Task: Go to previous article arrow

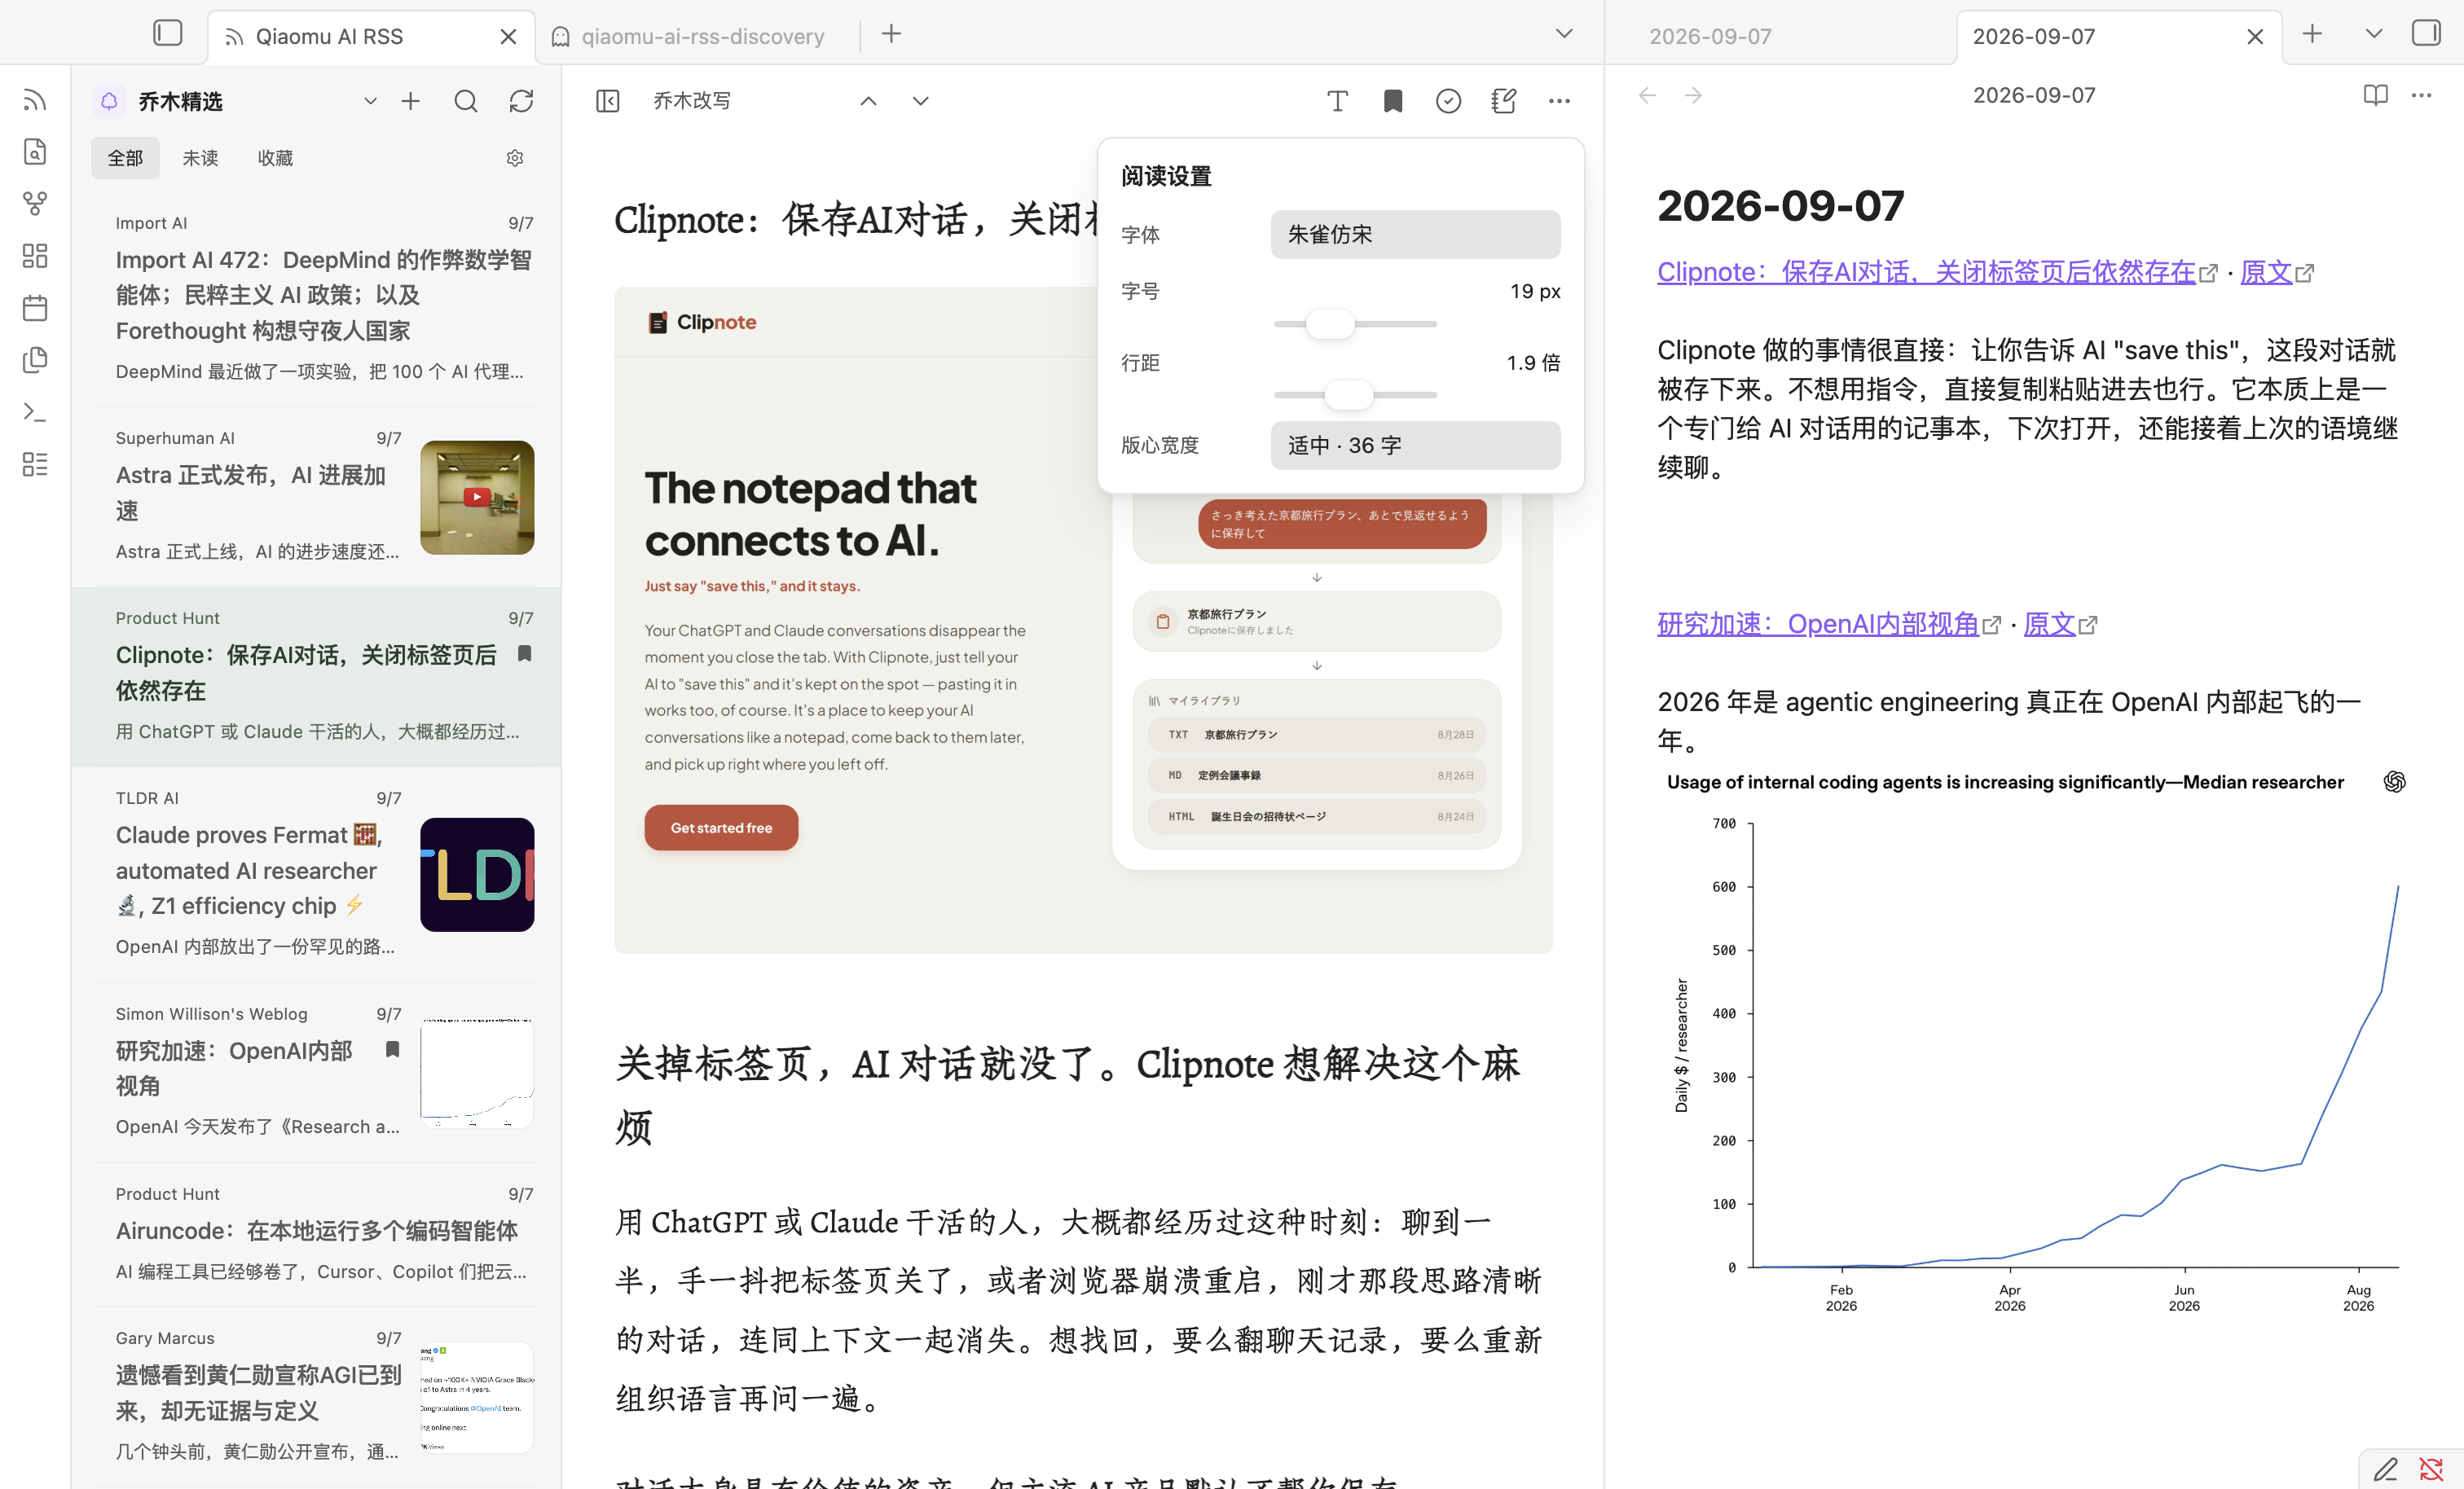Action: click(x=869, y=101)
